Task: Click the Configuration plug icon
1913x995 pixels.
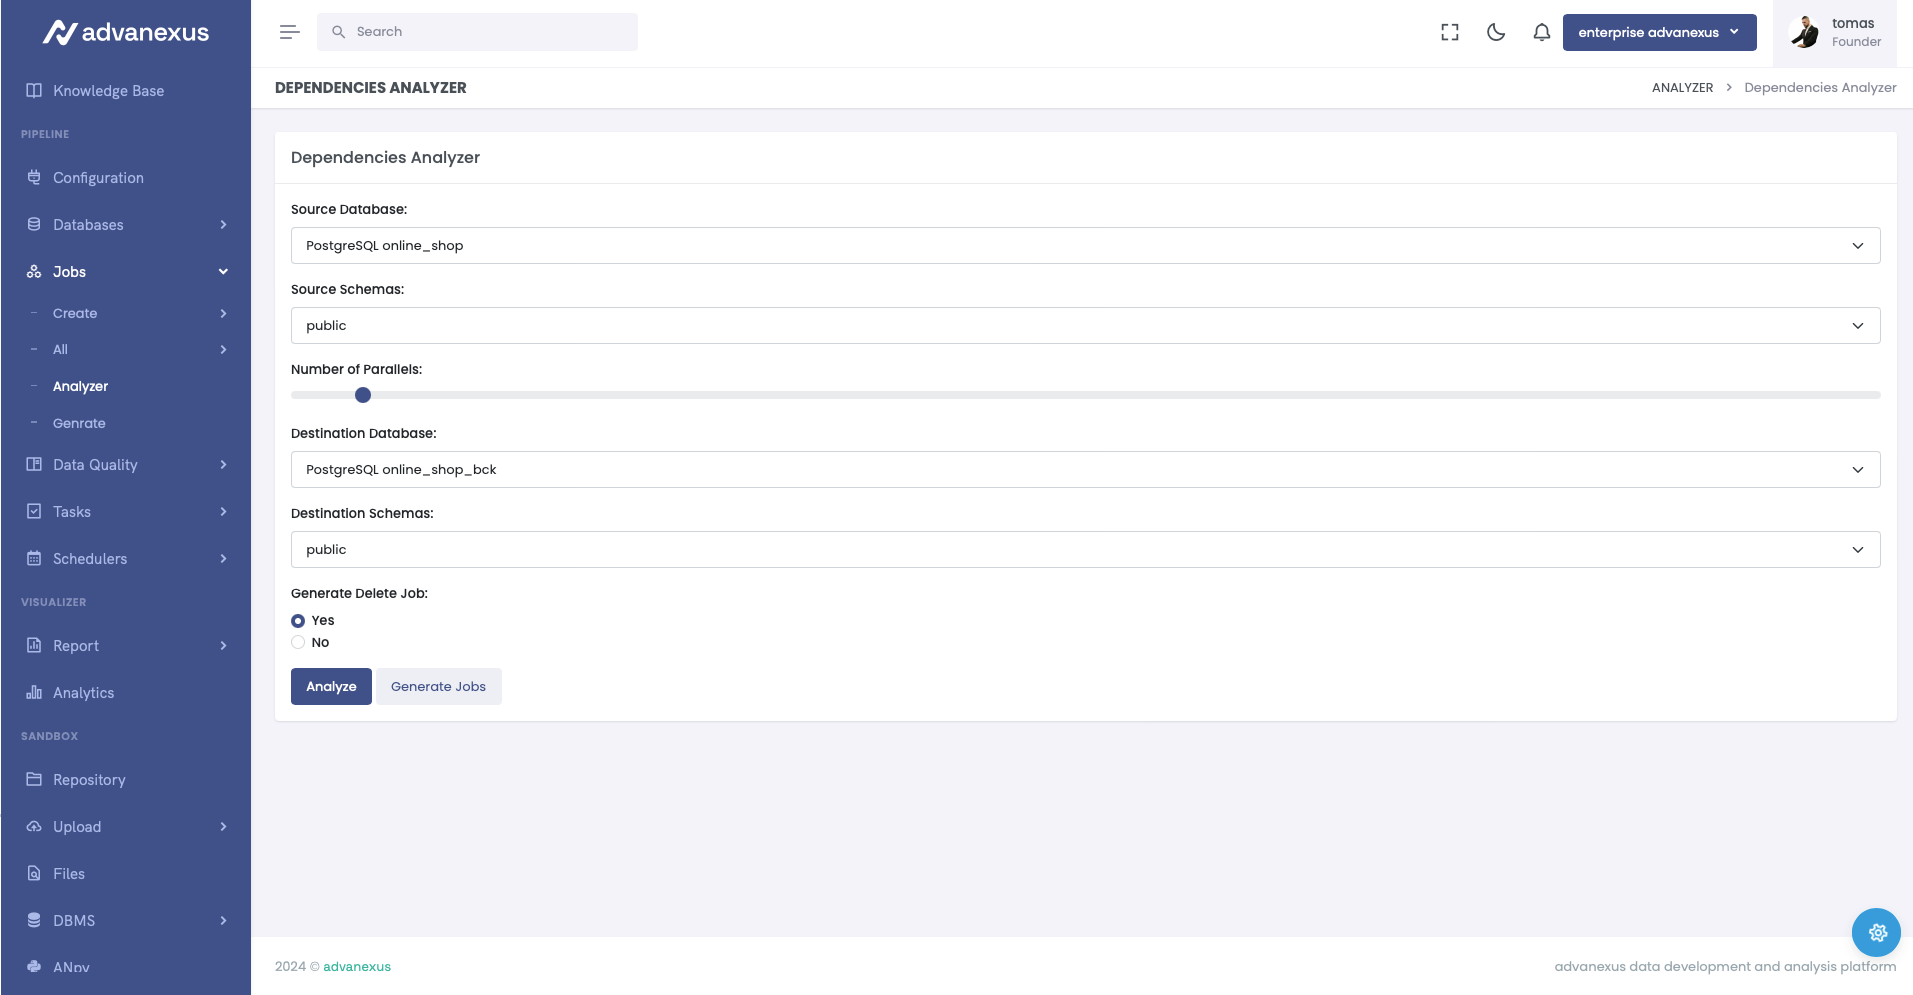Action: pos(34,177)
